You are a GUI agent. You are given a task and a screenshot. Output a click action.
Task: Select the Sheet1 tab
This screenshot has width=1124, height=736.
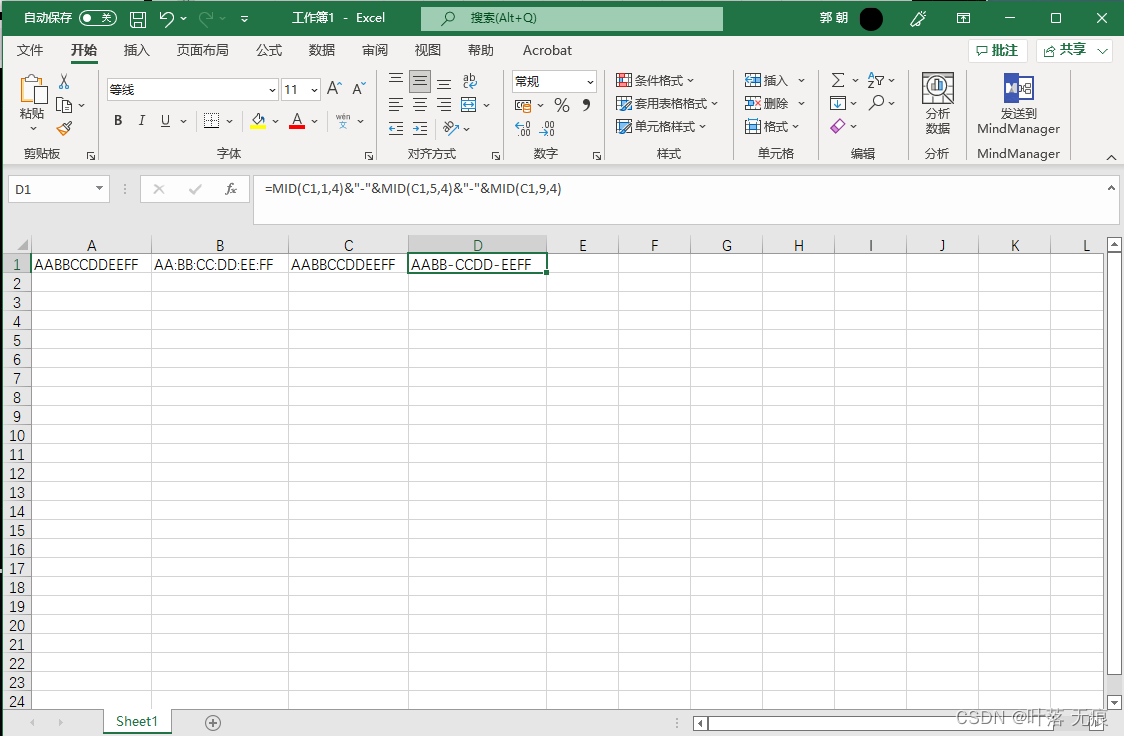click(136, 722)
